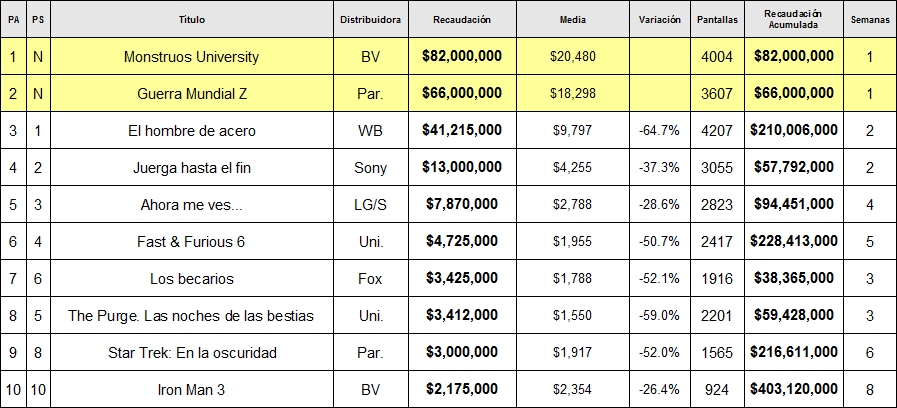Select El hombre de acero row title
This screenshot has height=408, width=897.
tap(192, 130)
